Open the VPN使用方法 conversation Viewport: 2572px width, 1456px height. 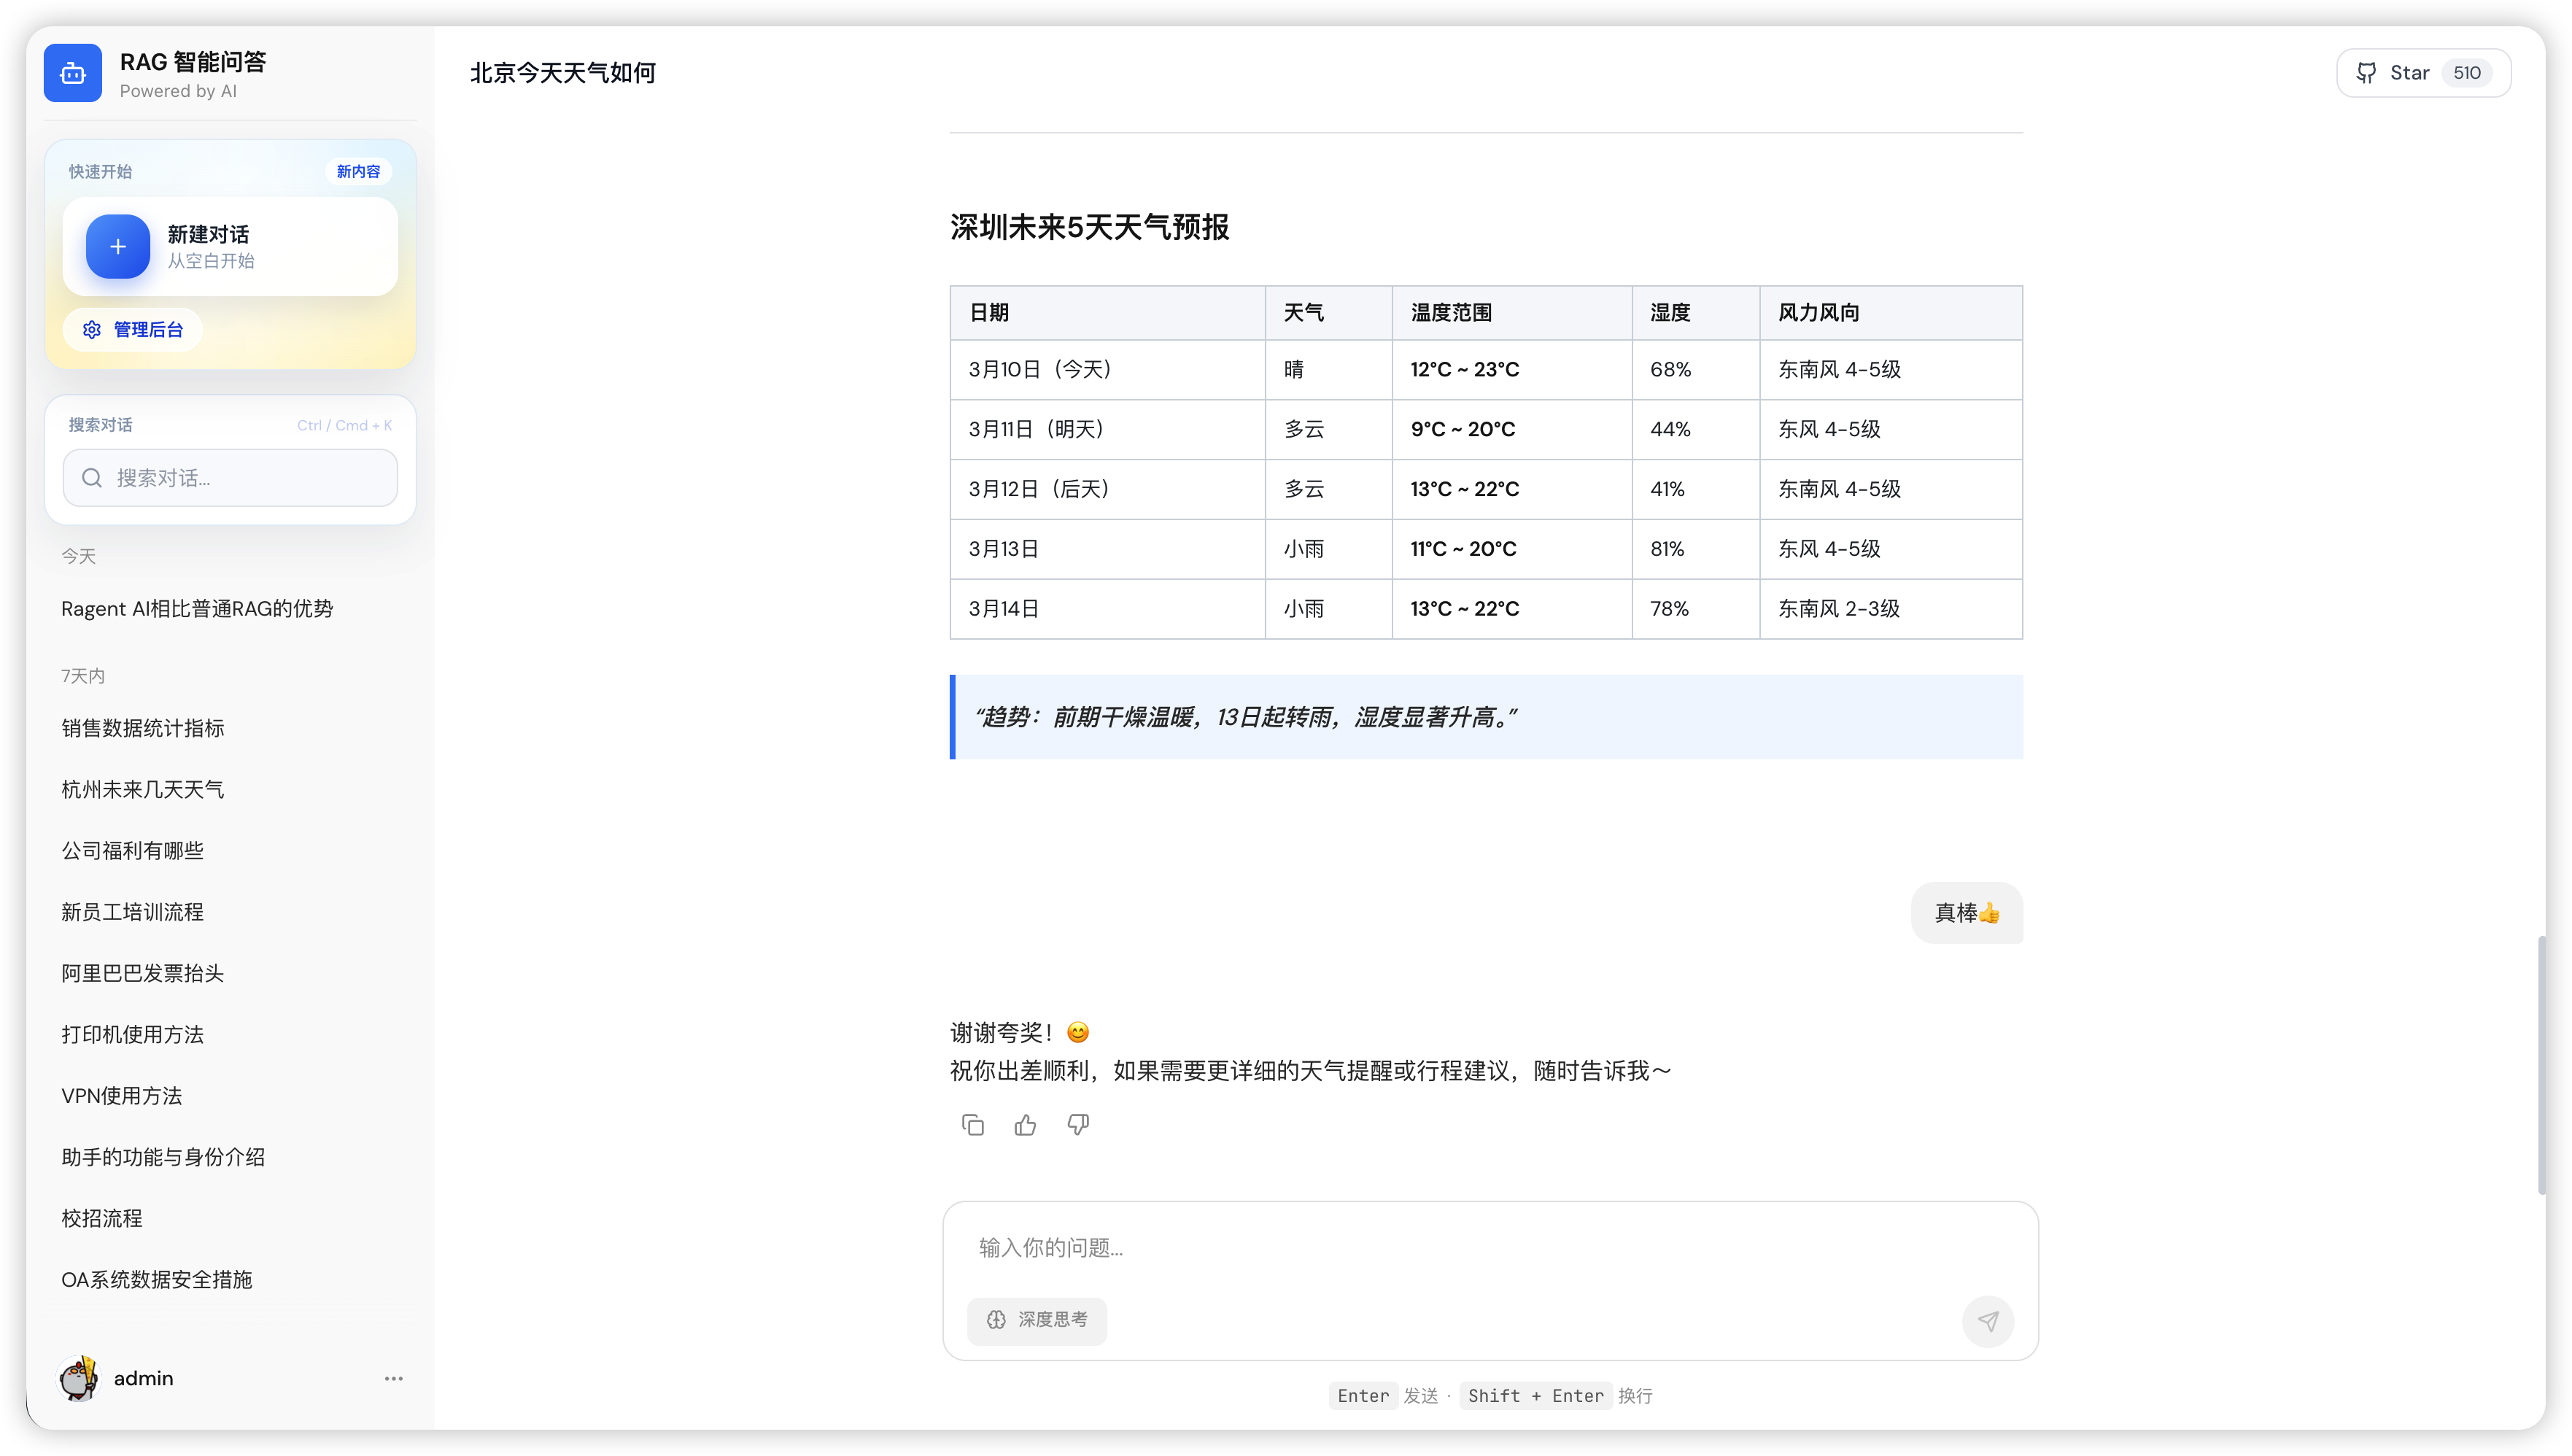122,1096
